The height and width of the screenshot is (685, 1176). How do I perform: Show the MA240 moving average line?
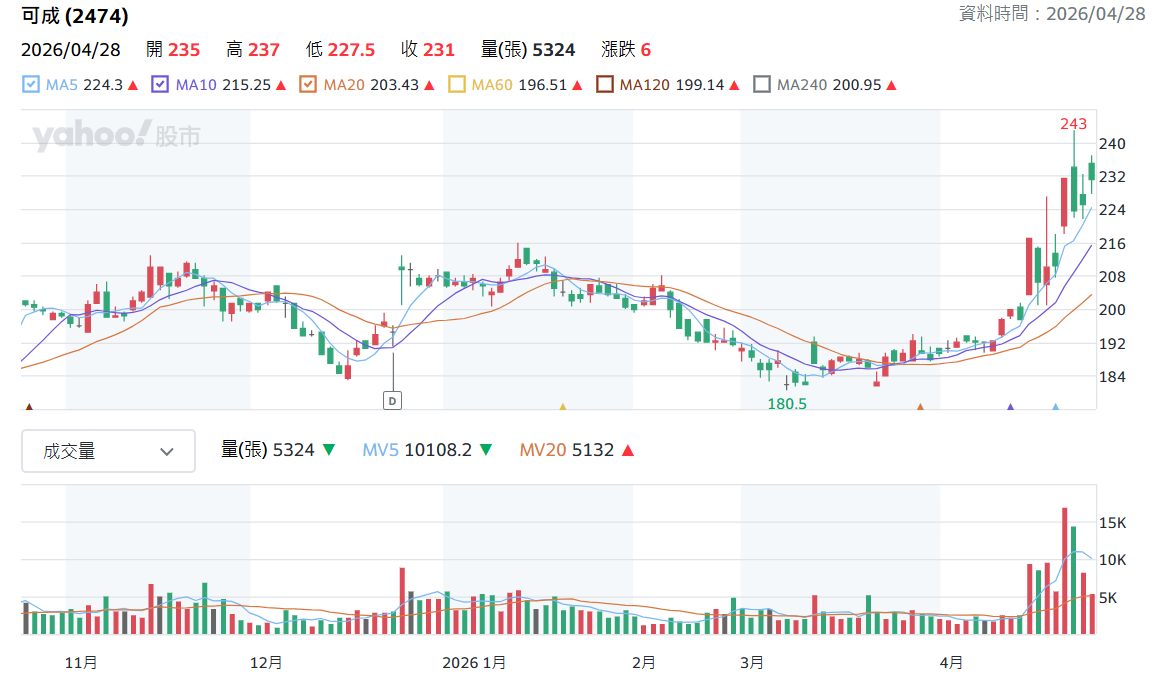click(x=762, y=85)
